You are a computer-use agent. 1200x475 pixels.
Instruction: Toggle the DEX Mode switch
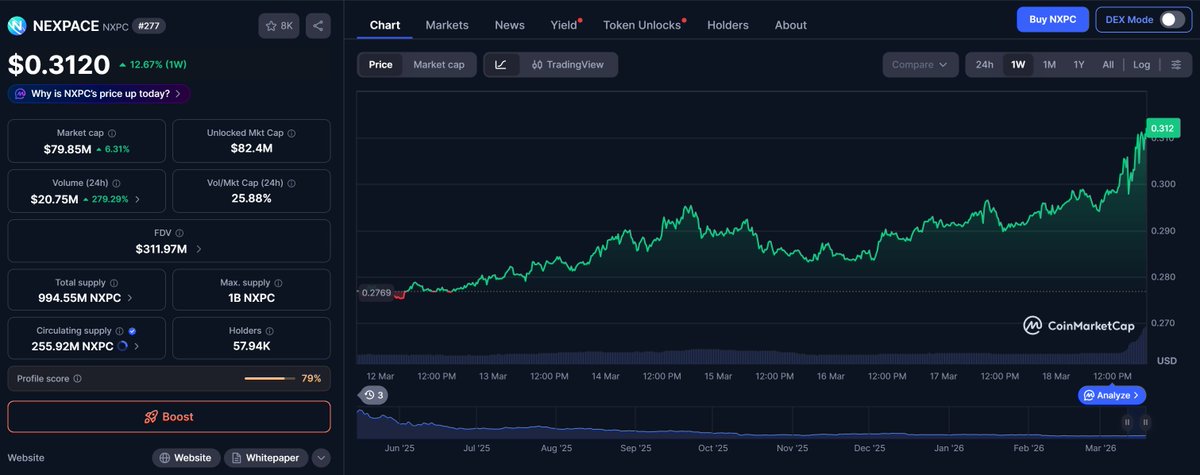1172,20
